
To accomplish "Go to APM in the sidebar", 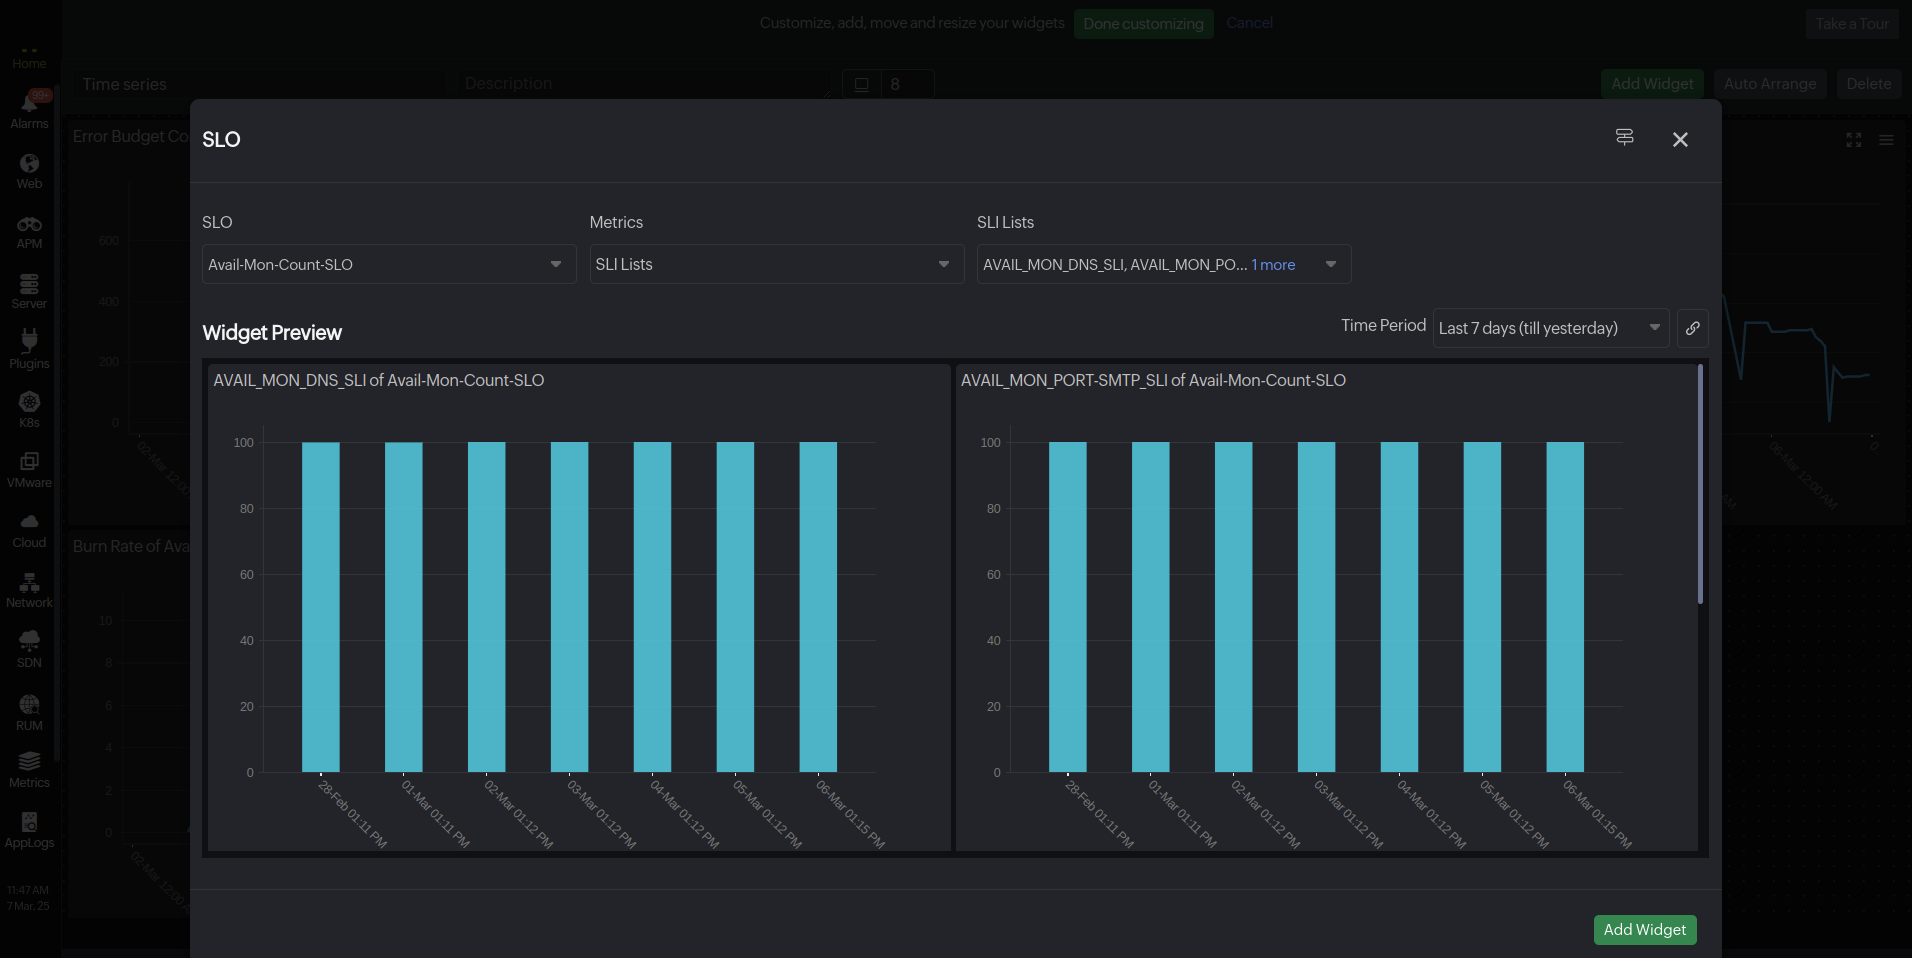I will coord(29,231).
